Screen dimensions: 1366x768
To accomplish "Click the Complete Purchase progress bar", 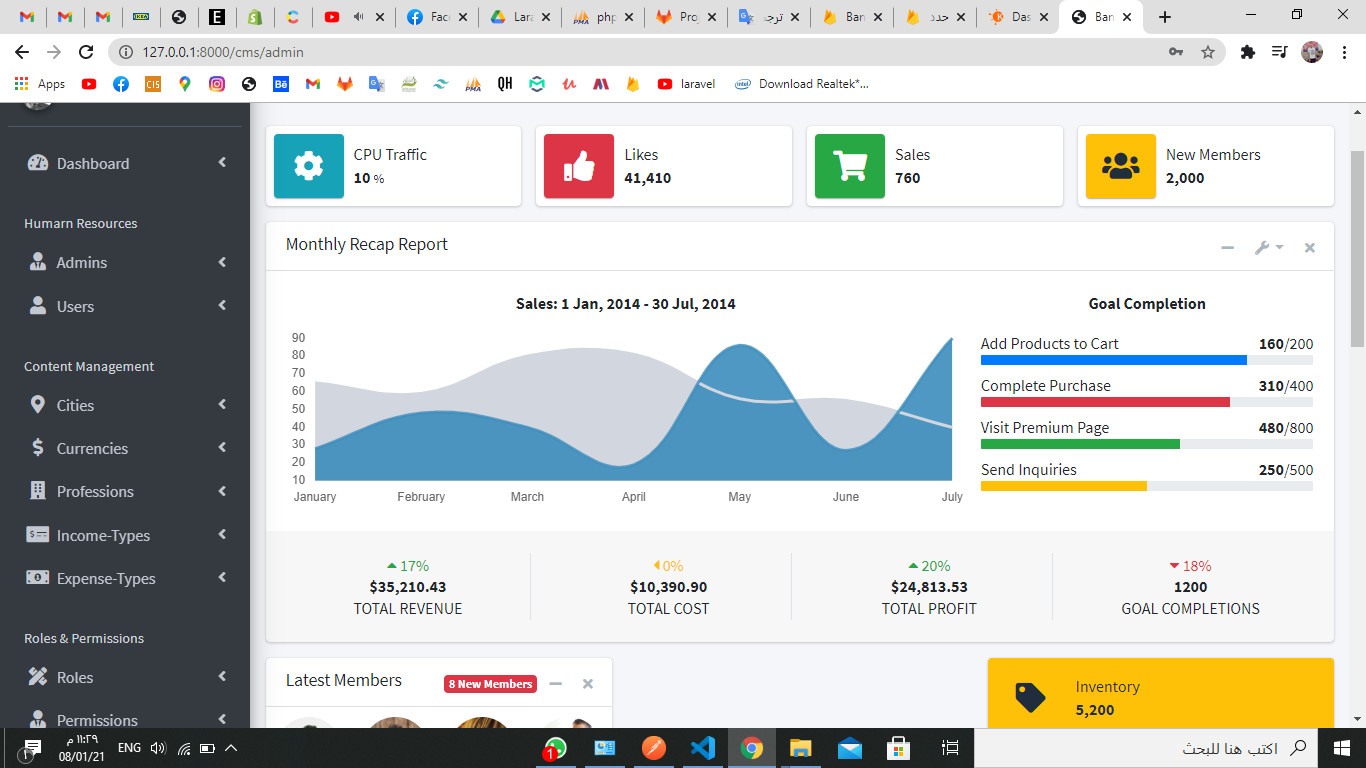I will pos(1147,402).
